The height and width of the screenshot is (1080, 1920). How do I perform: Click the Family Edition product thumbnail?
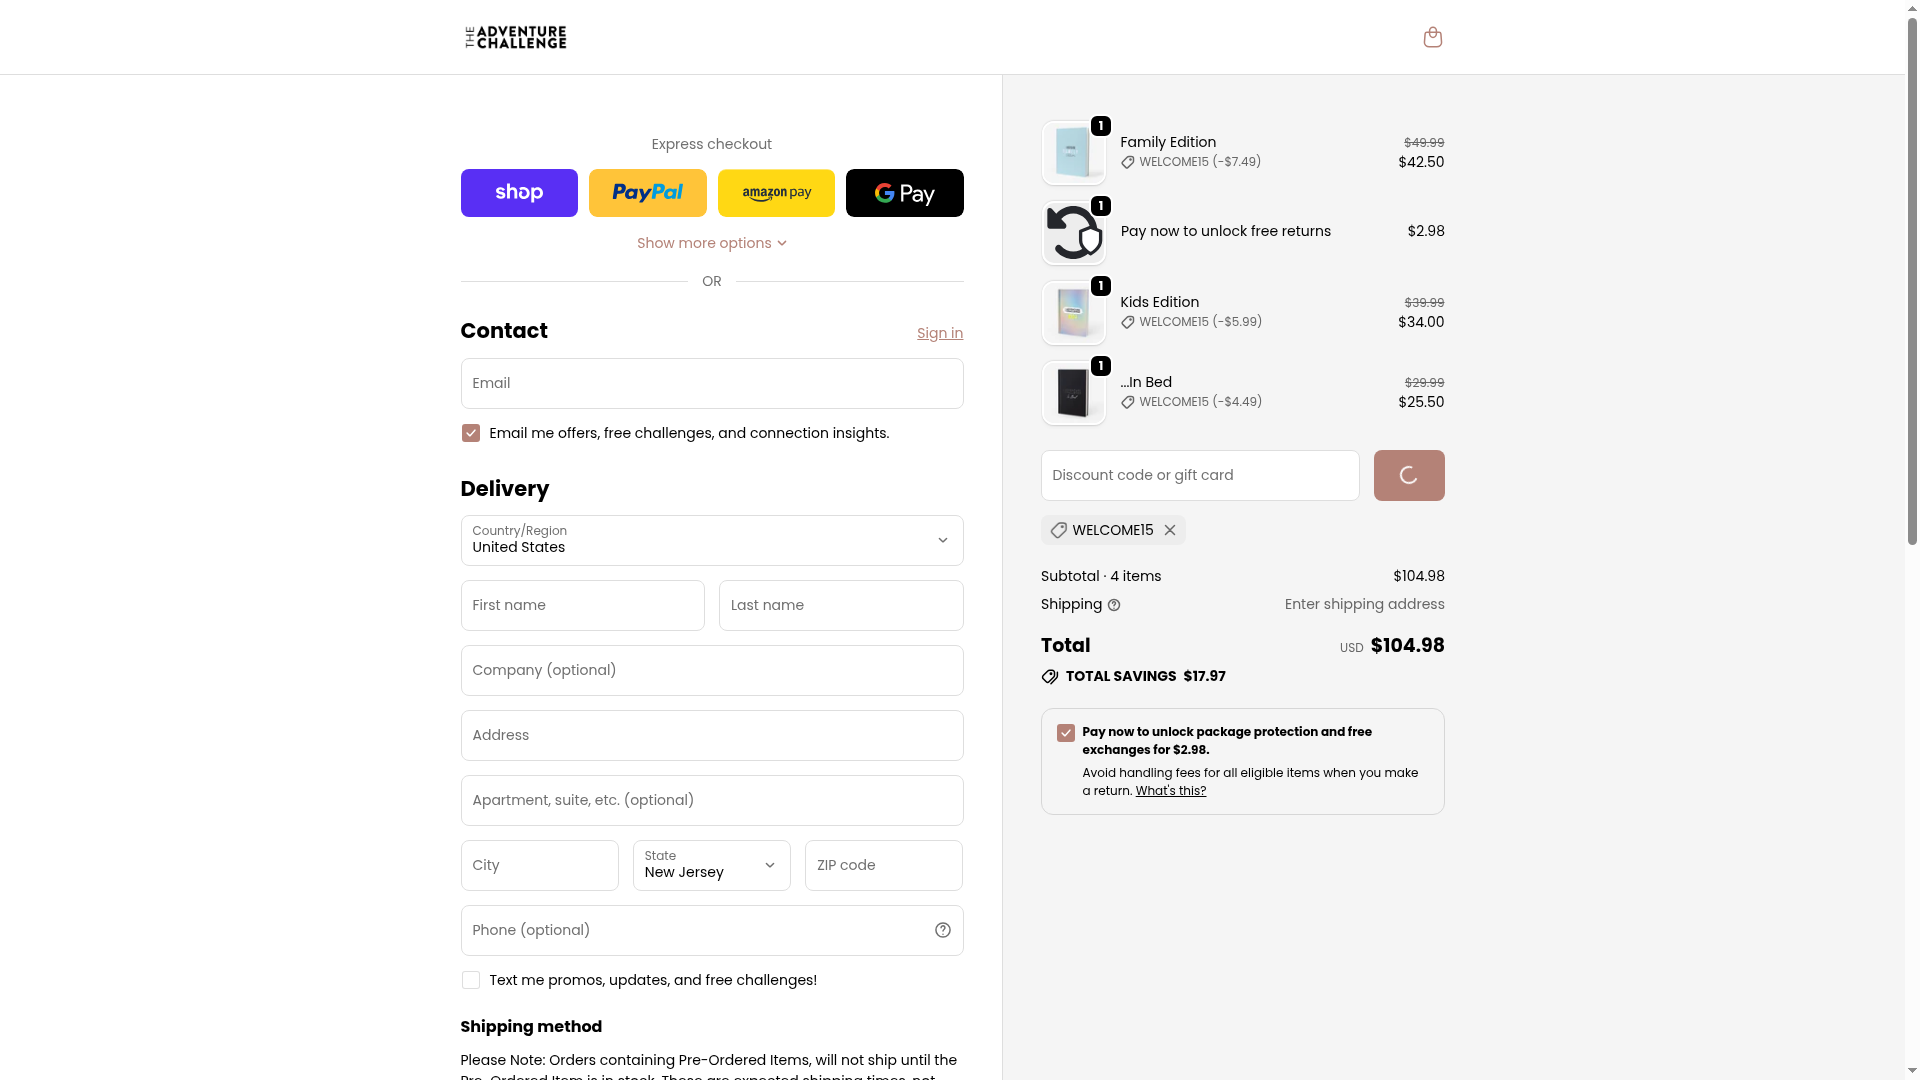point(1073,153)
